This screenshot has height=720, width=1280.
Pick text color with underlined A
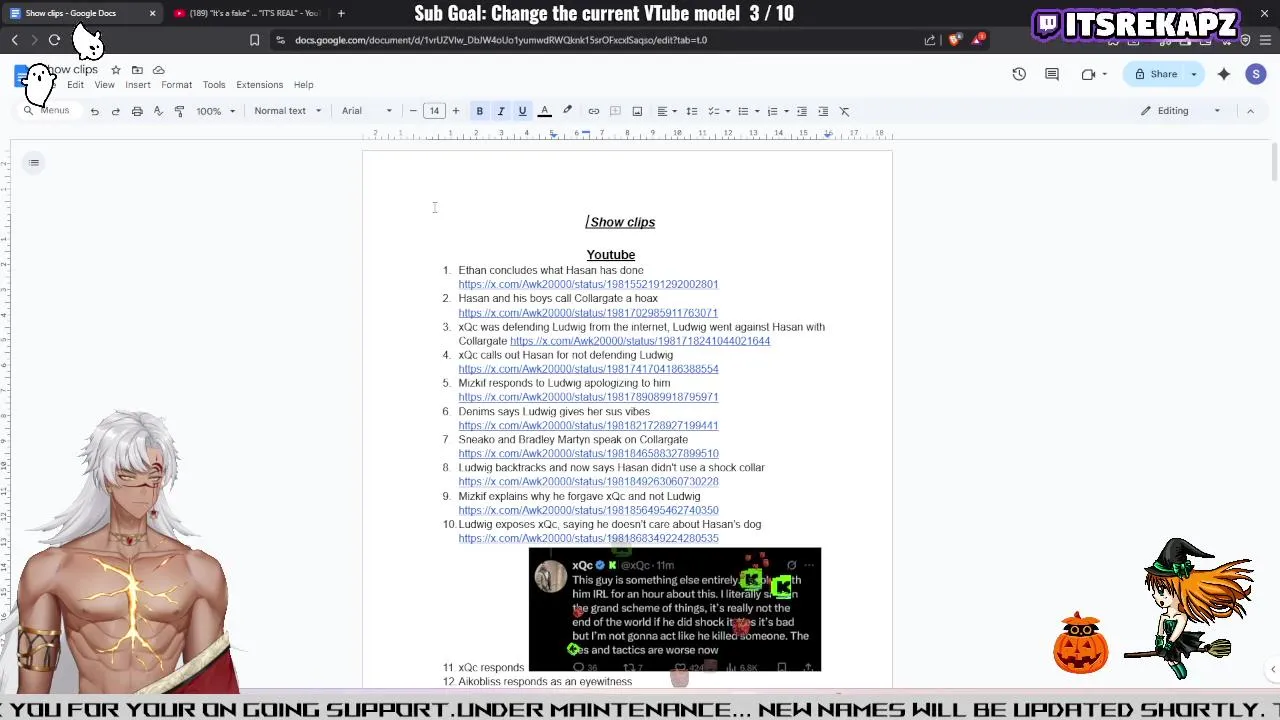545,111
